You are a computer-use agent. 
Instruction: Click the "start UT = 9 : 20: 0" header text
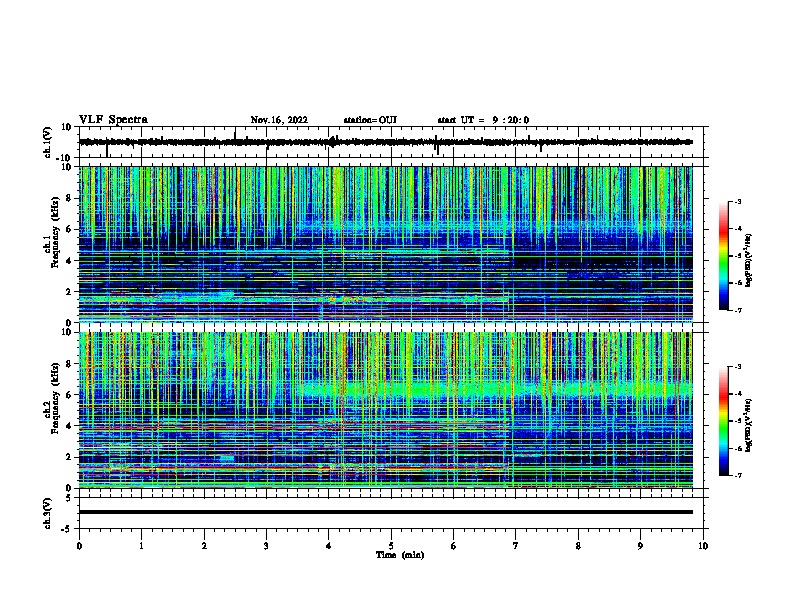pyautogui.click(x=483, y=120)
